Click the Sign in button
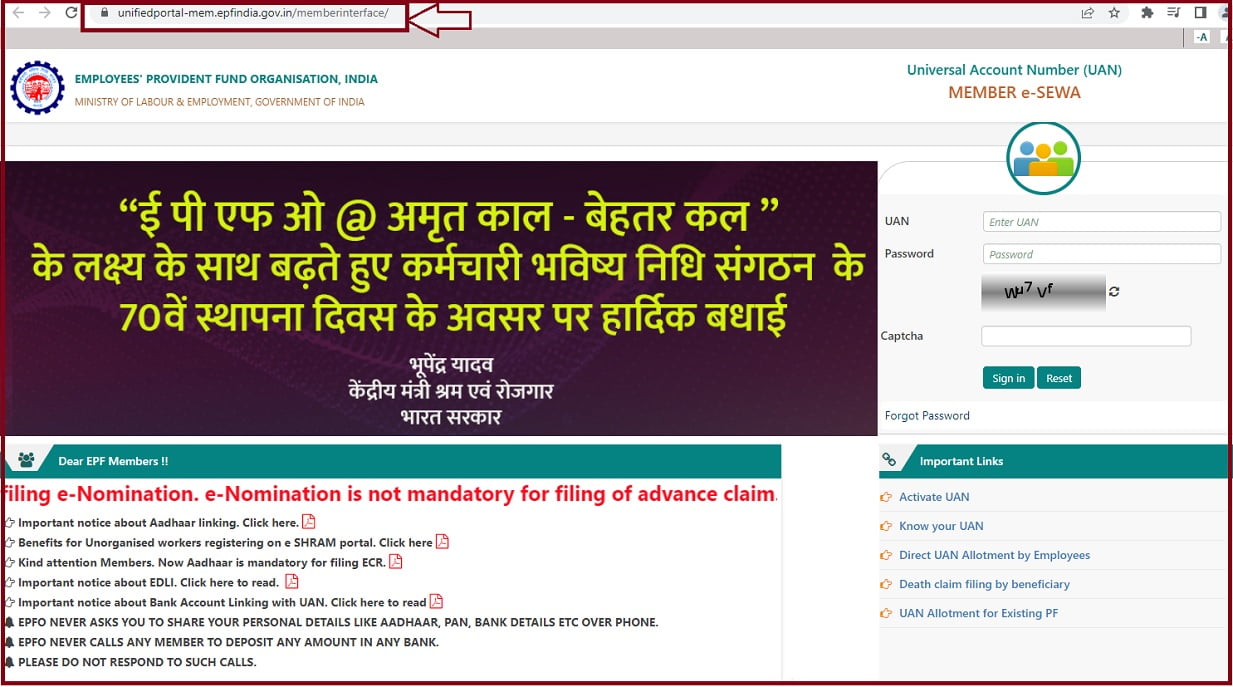1233x687 pixels. coord(1008,378)
